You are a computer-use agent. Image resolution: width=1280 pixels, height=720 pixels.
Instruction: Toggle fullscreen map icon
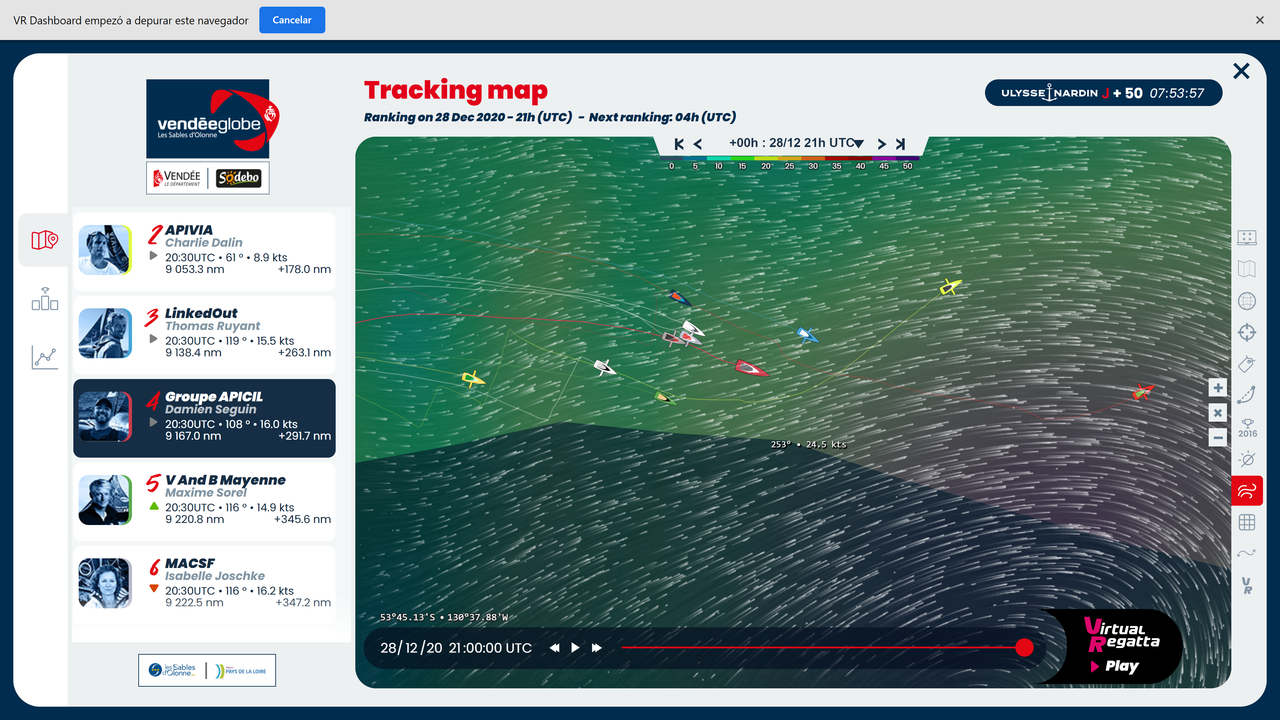1247,238
